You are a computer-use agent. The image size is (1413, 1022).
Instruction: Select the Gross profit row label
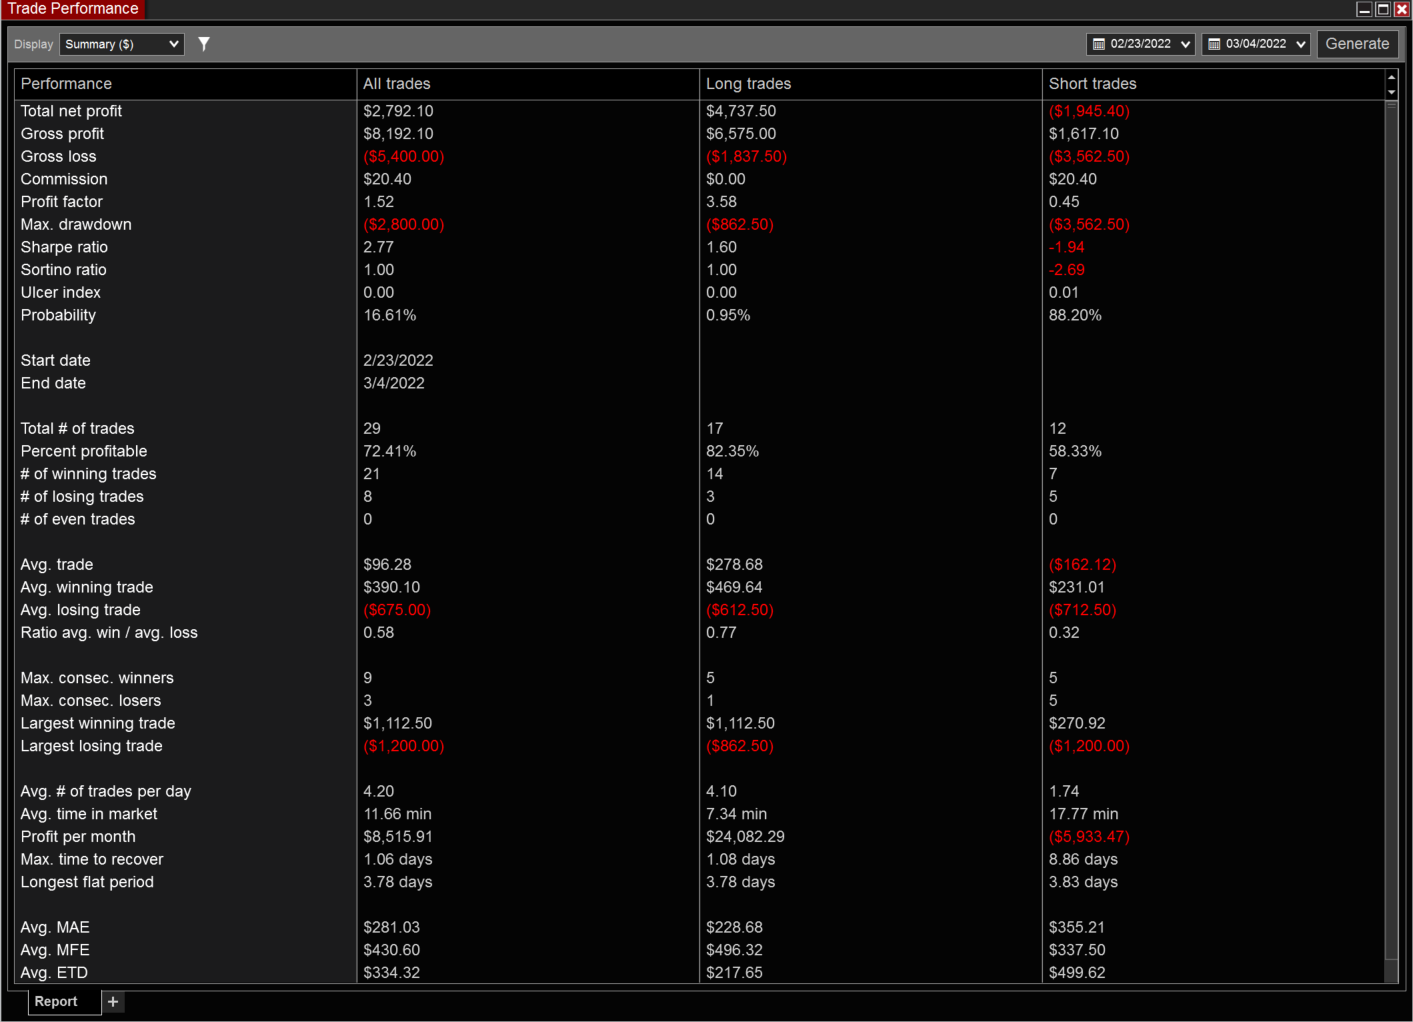pyautogui.click(x=62, y=134)
